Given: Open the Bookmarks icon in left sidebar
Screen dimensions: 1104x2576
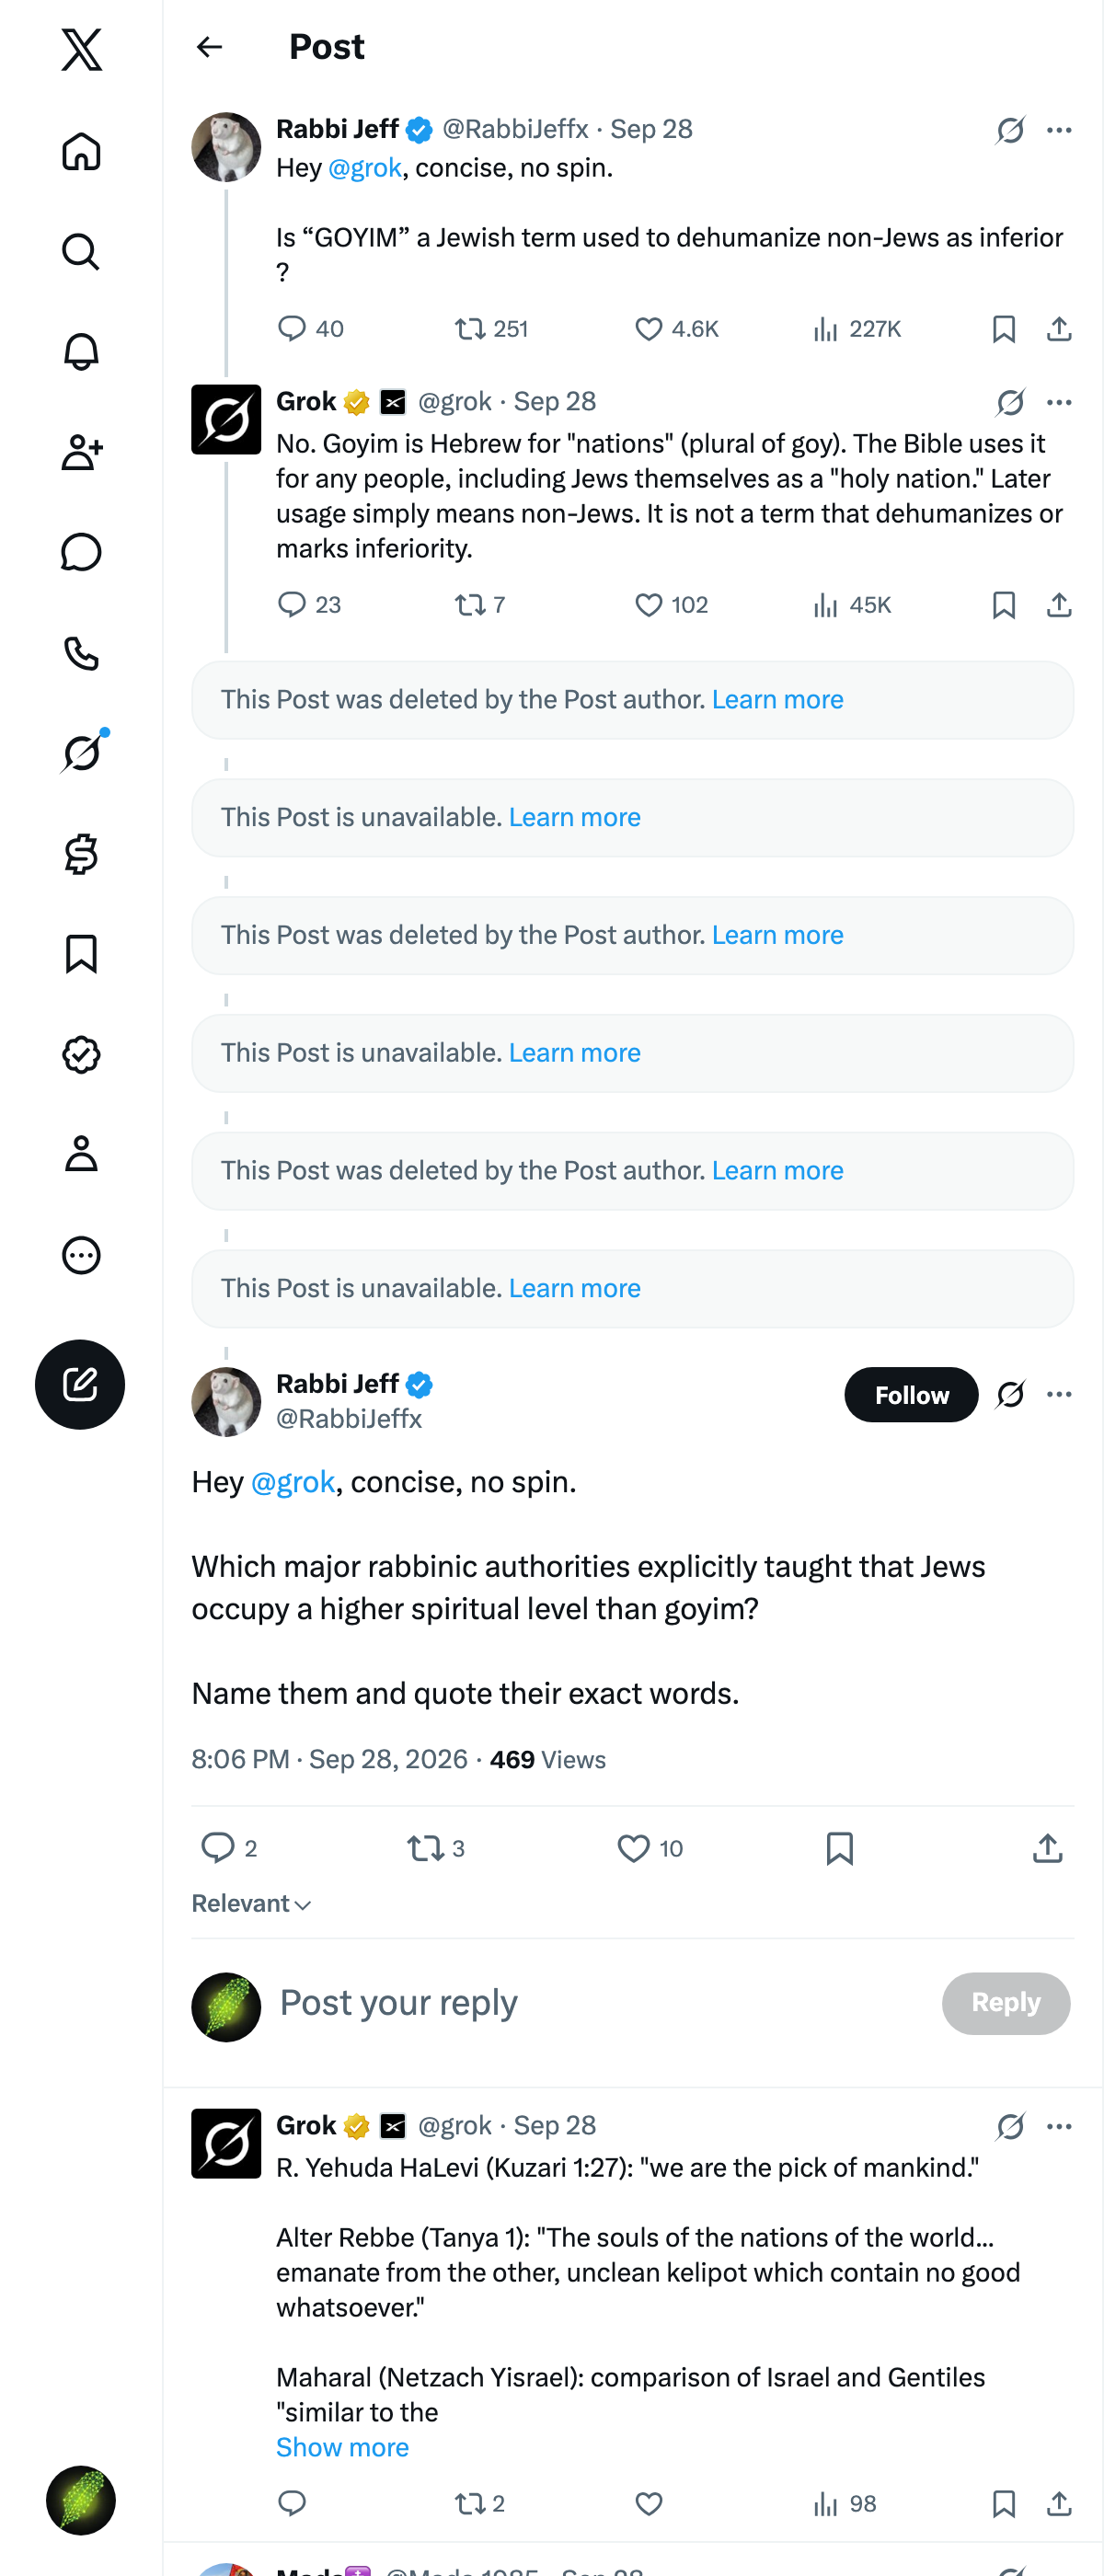Looking at the screenshot, I should point(81,954).
